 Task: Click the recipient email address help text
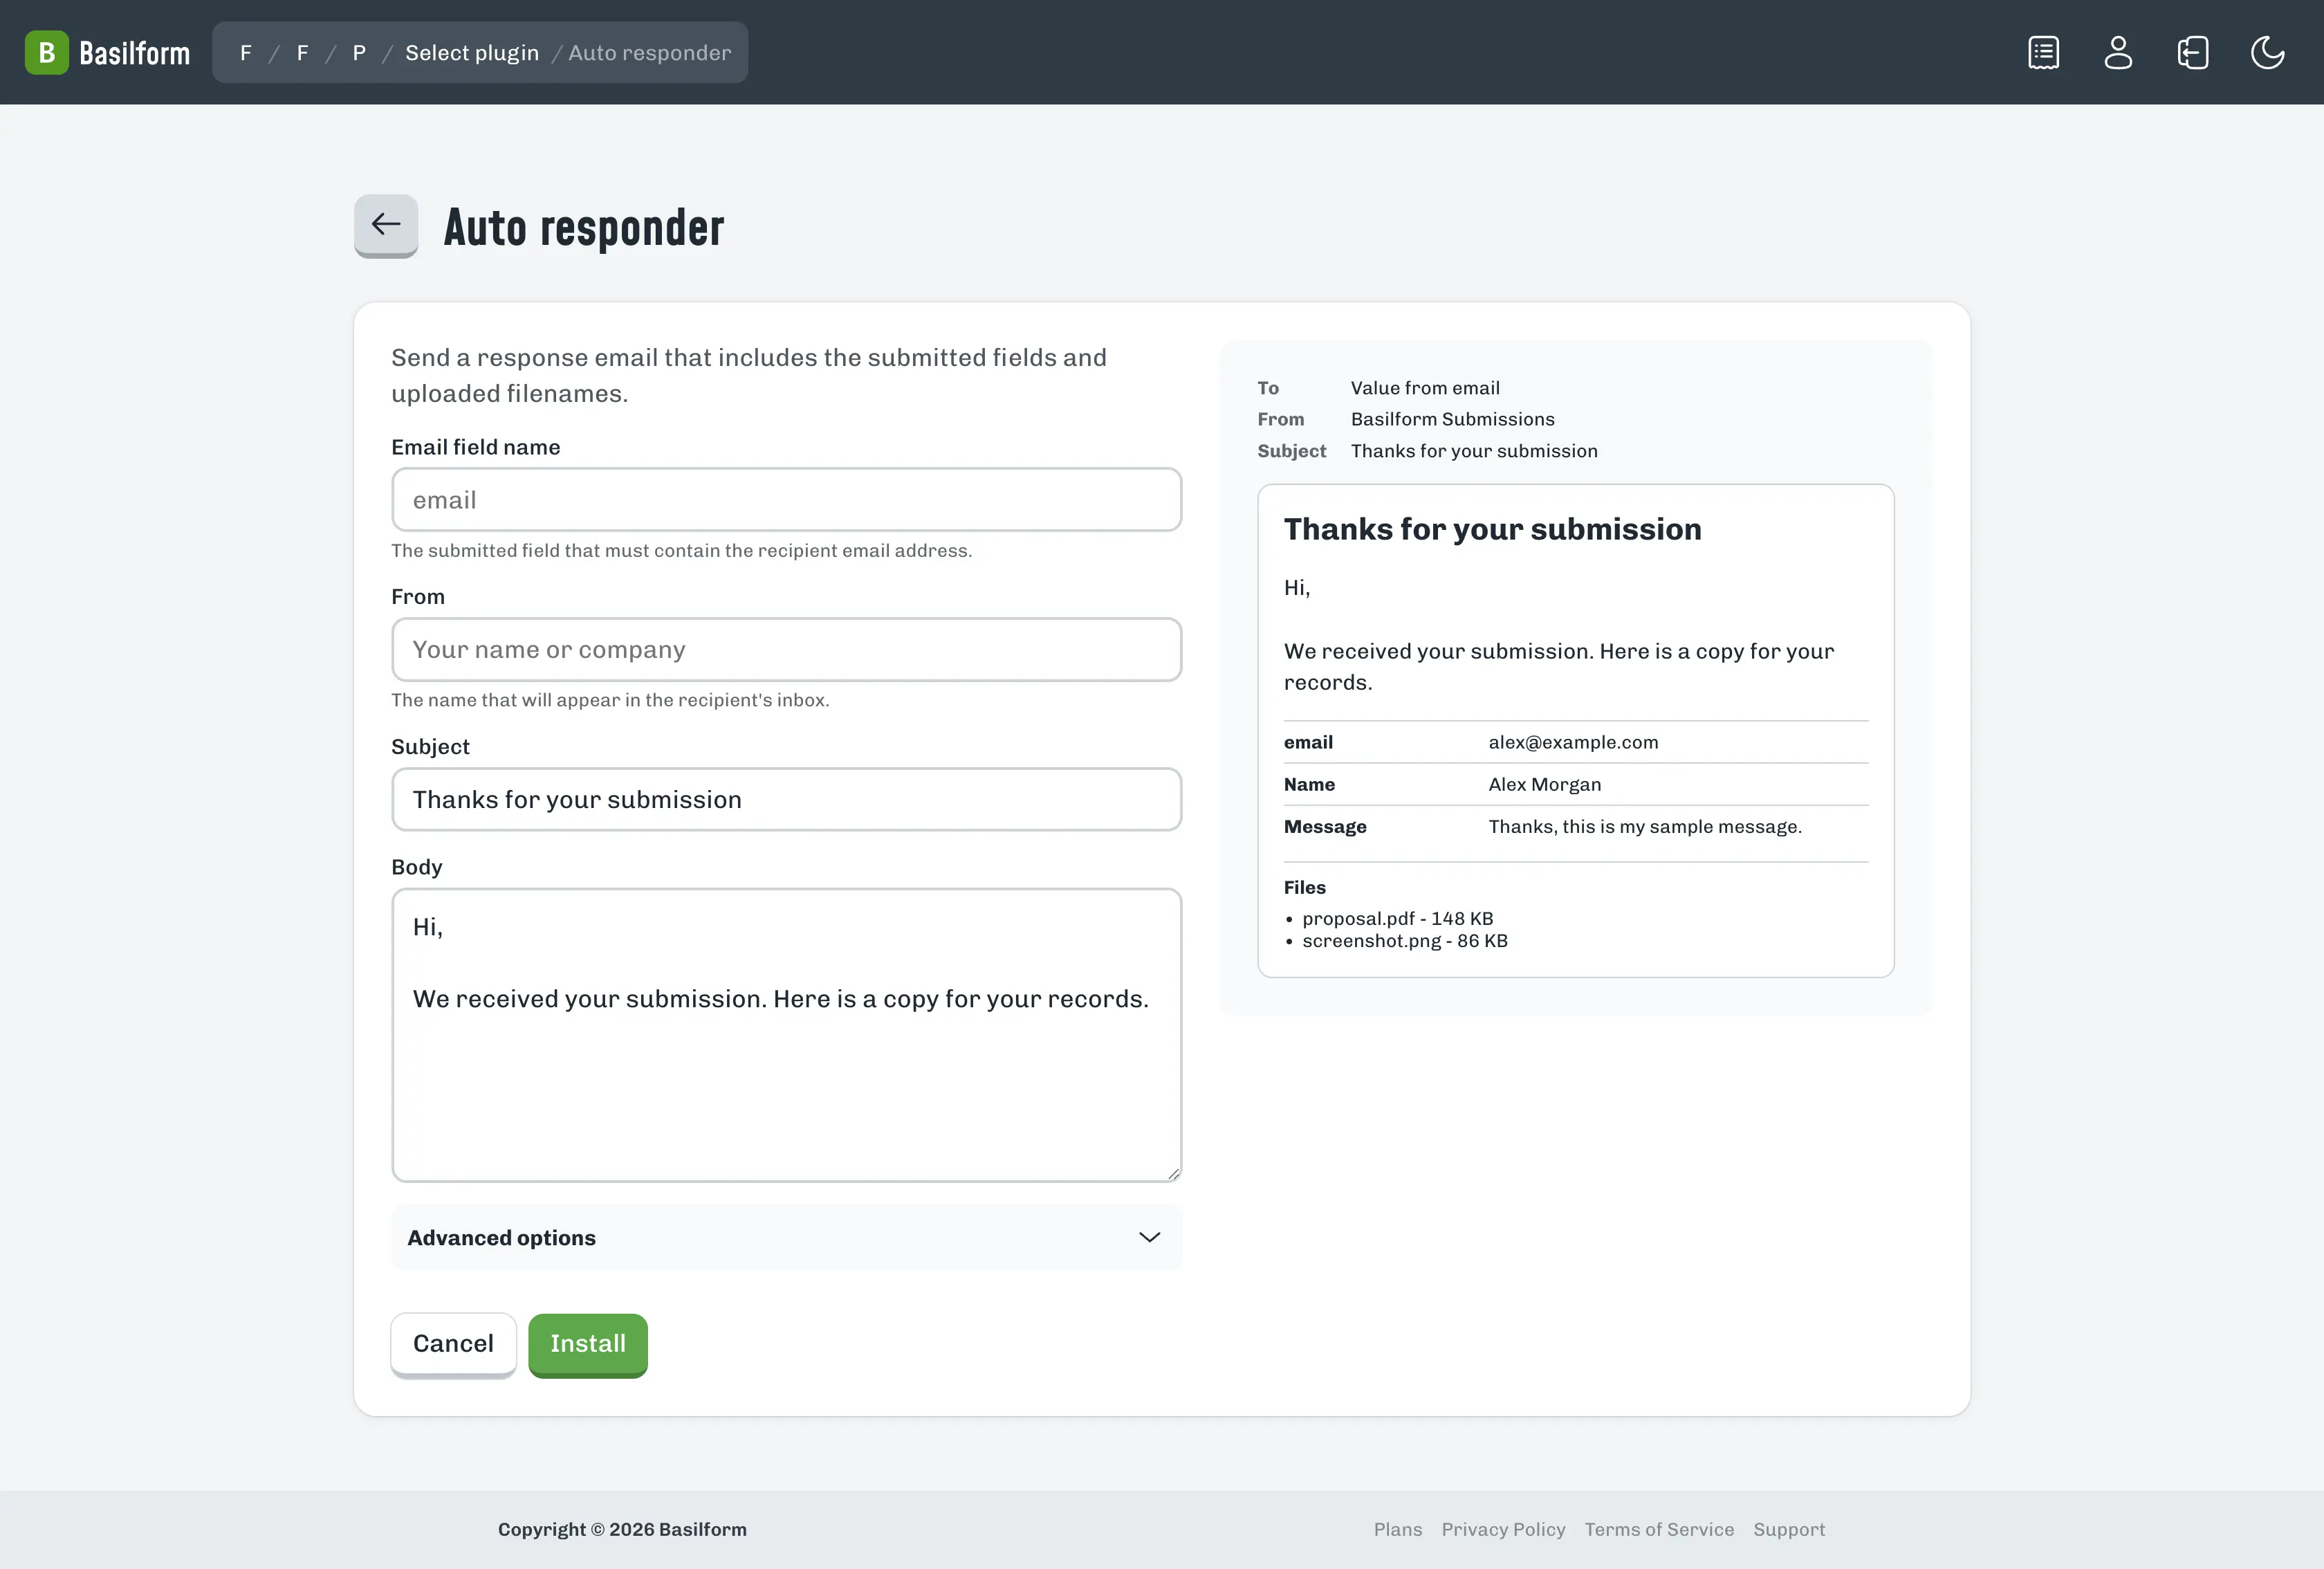[x=681, y=550]
